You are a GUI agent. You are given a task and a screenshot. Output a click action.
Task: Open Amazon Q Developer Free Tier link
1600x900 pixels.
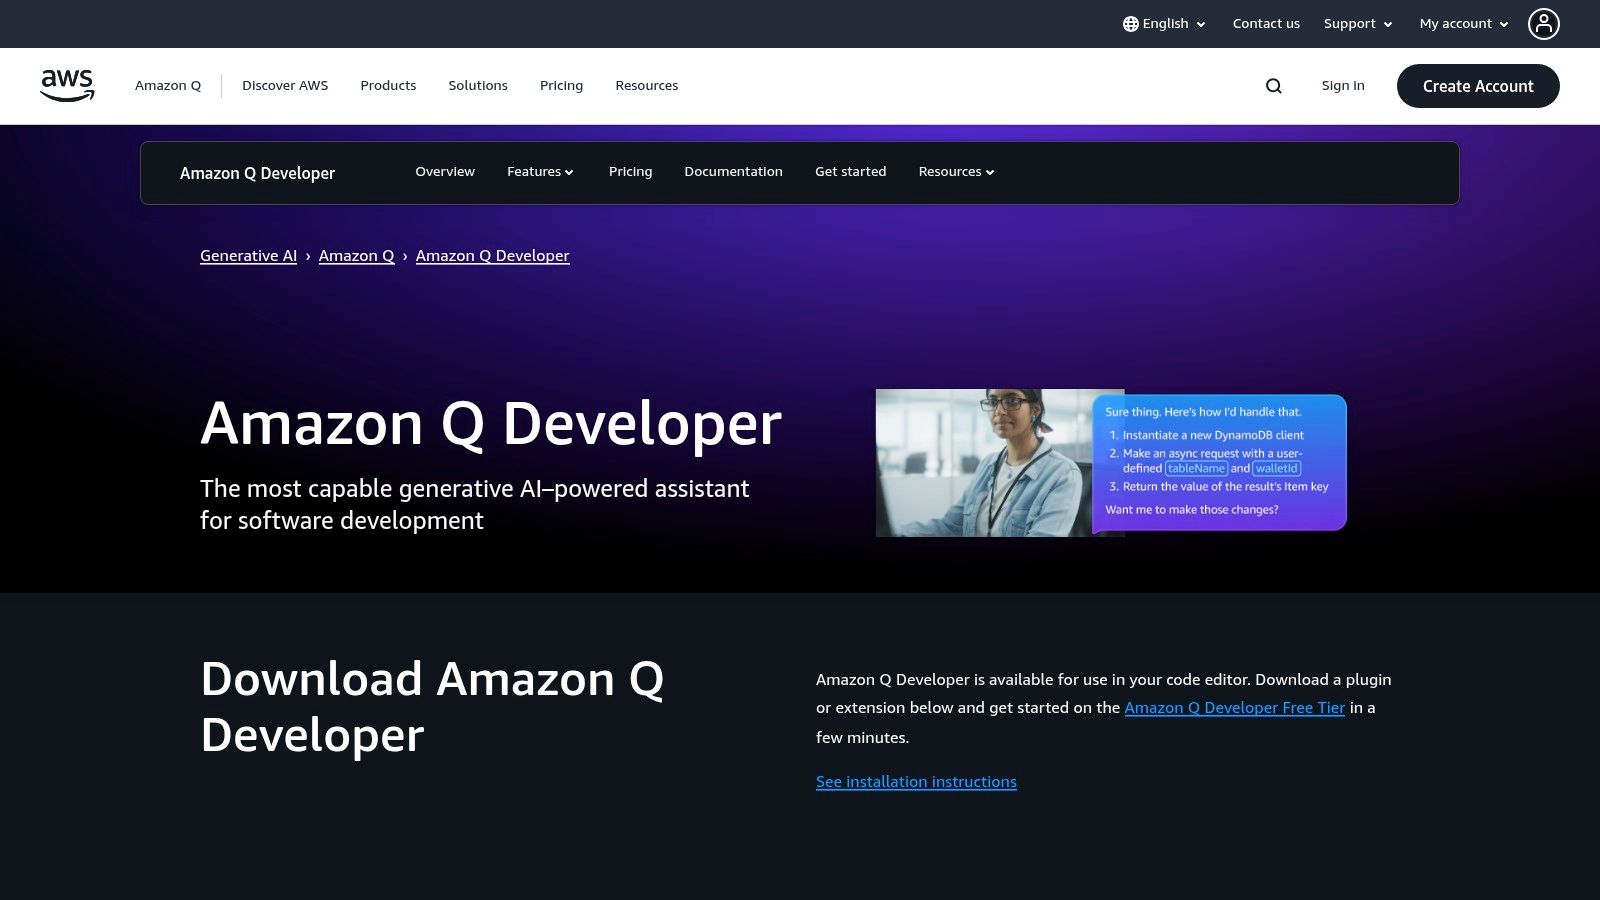coord(1234,708)
